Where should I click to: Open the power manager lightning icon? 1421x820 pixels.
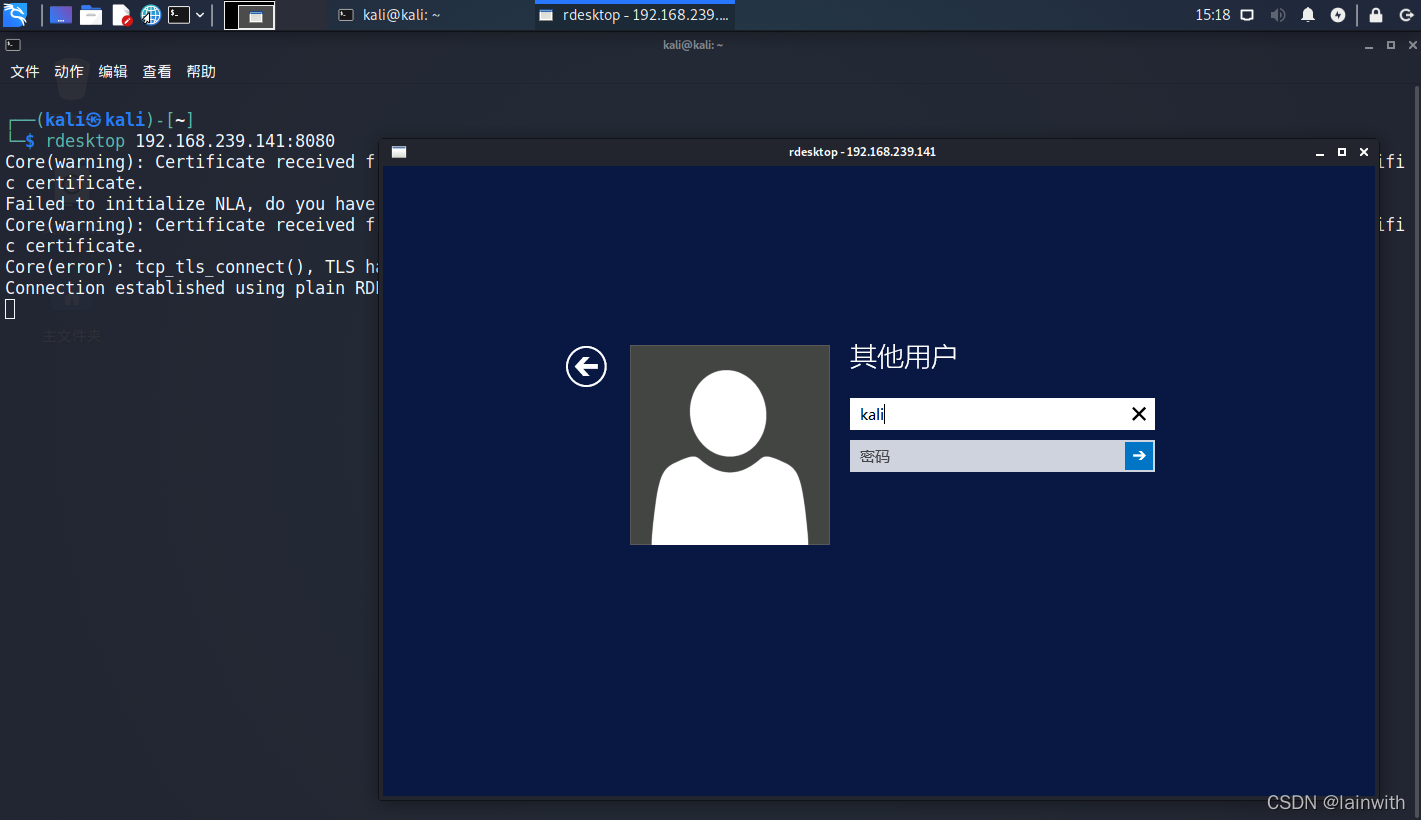[x=1338, y=15]
